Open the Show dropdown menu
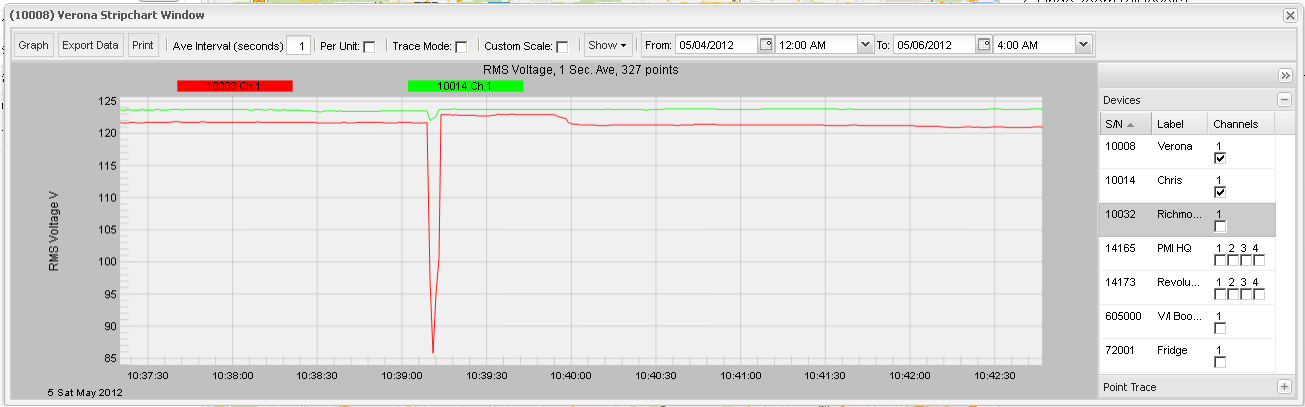 coord(607,45)
